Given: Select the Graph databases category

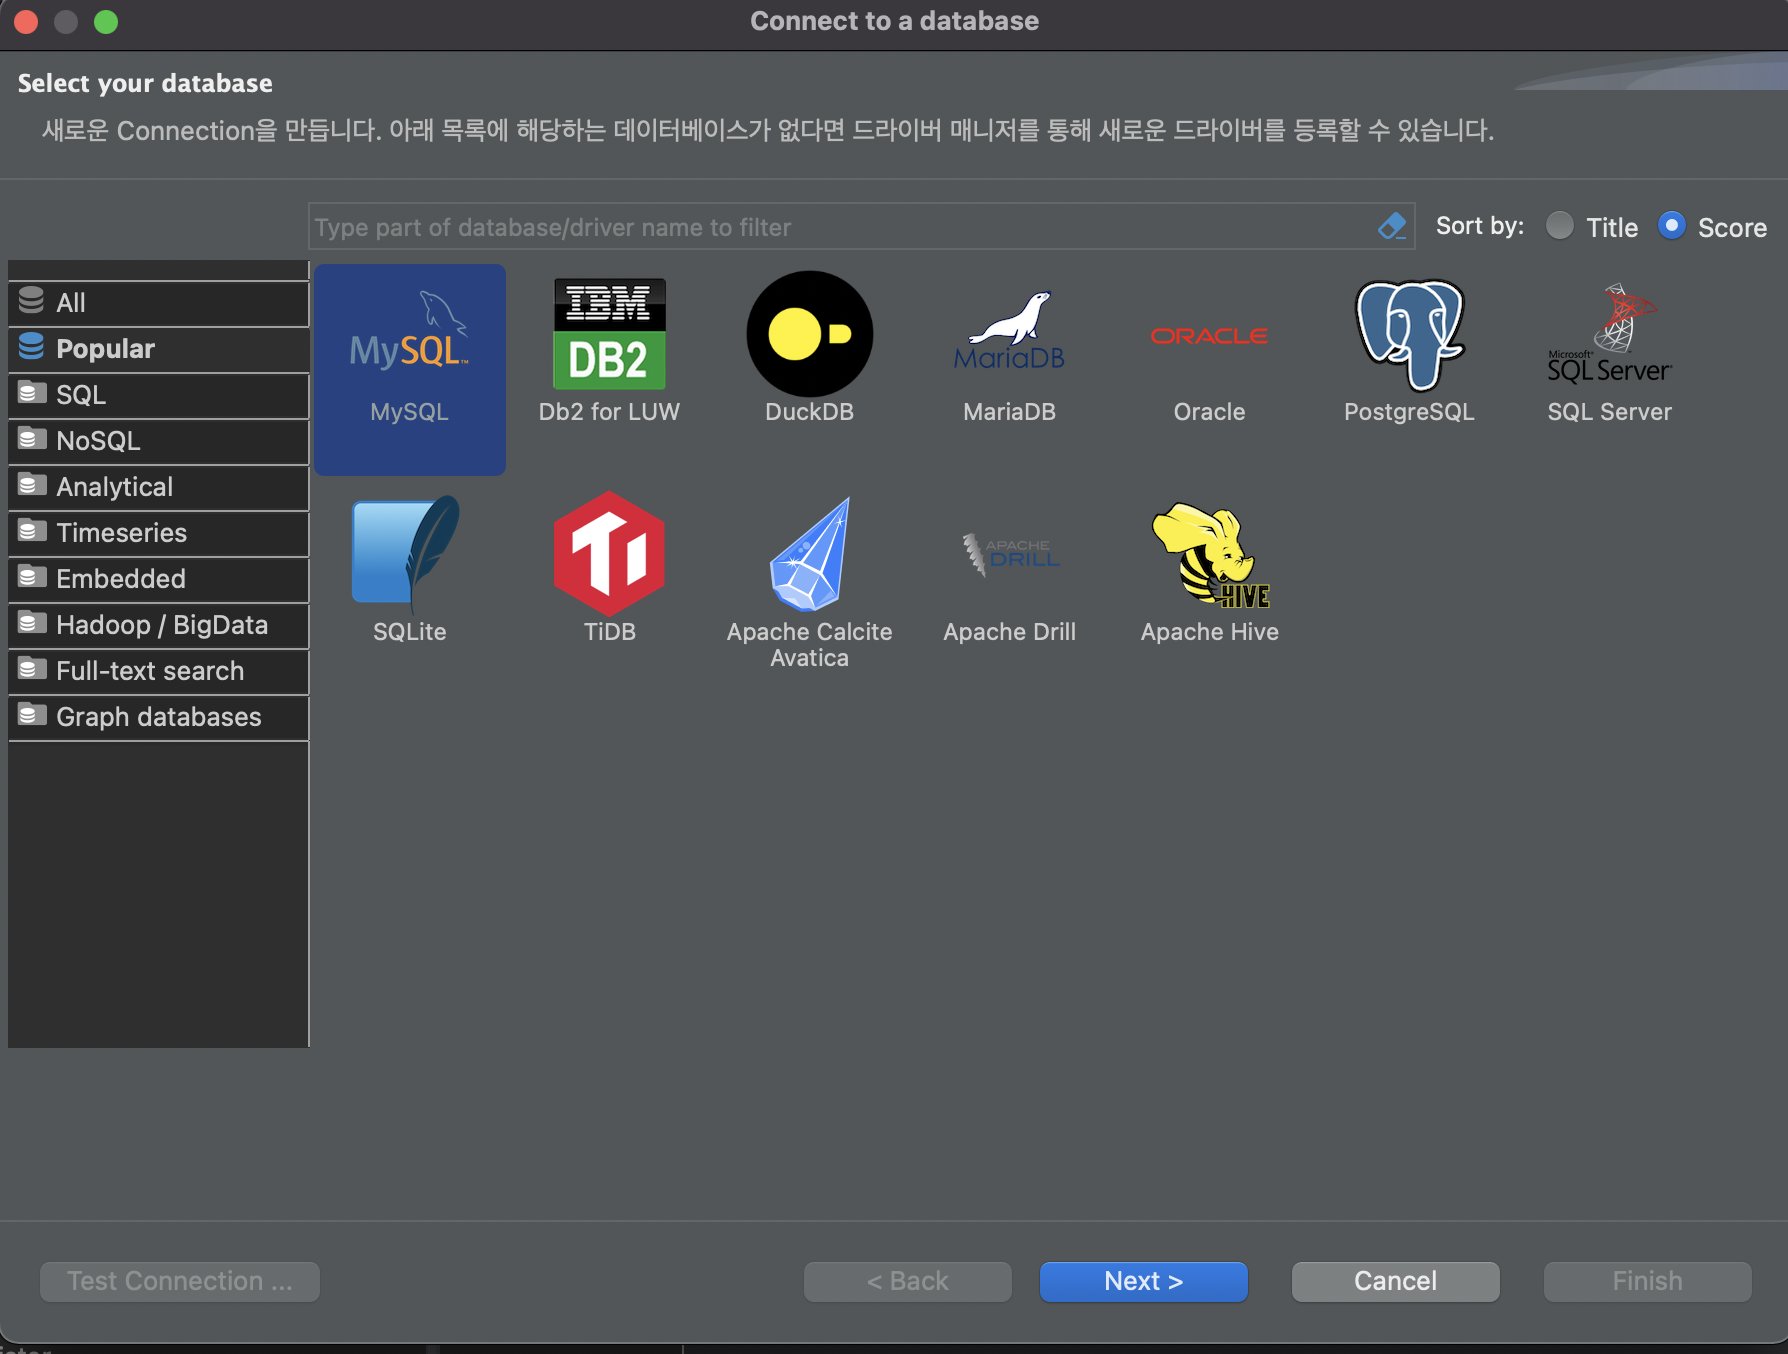Looking at the screenshot, I should (x=159, y=717).
